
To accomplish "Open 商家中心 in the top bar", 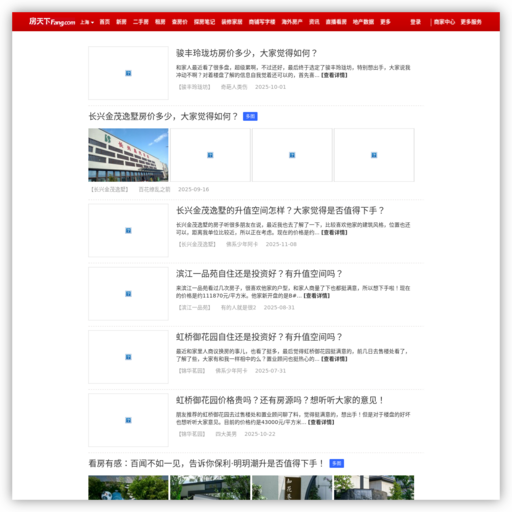I will pos(444,22).
